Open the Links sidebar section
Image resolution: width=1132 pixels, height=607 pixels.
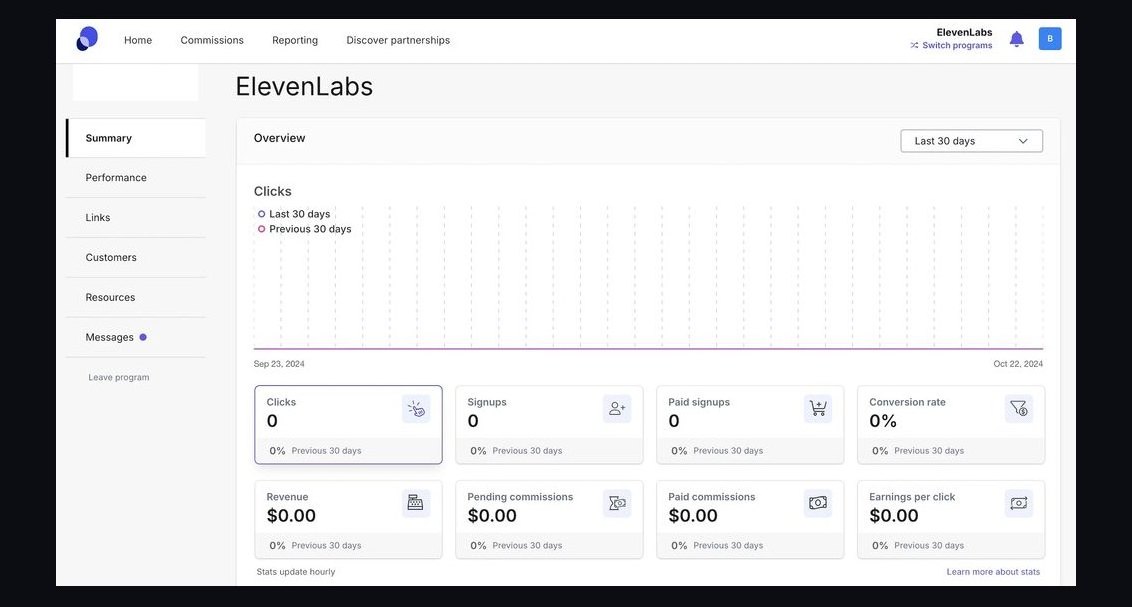pos(136,217)
